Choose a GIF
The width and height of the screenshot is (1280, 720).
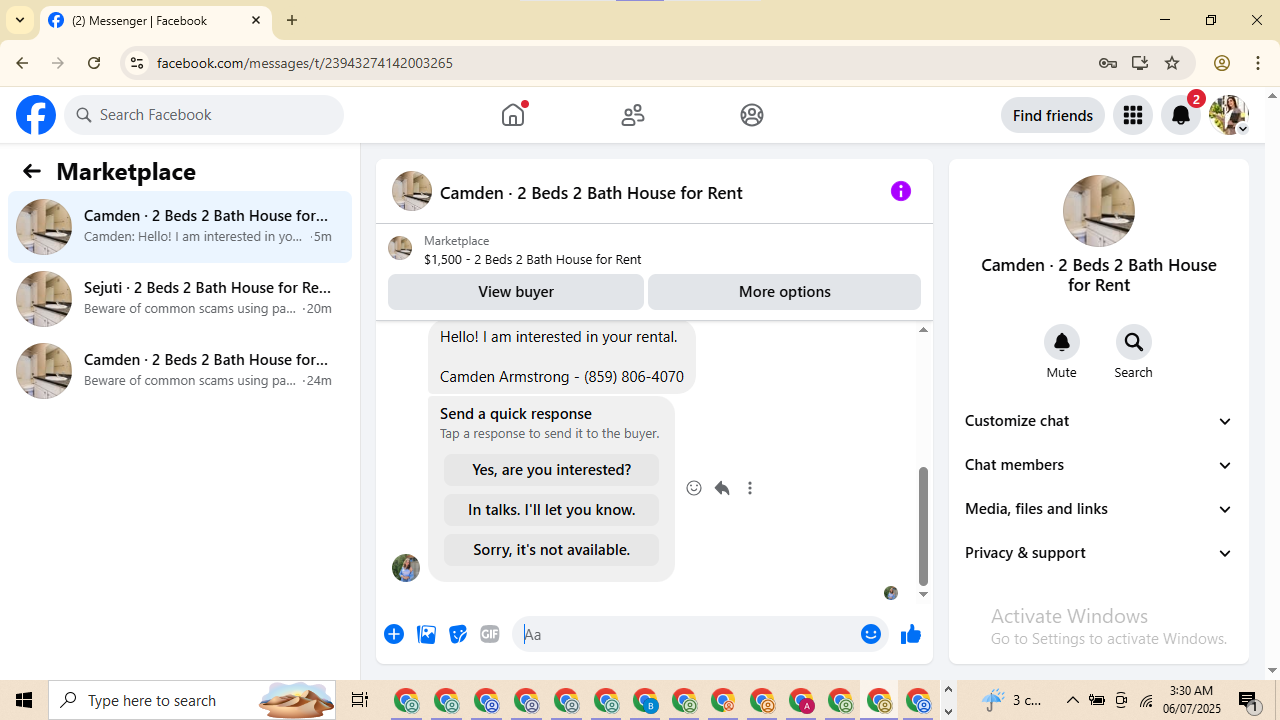(x=490, y=634)
